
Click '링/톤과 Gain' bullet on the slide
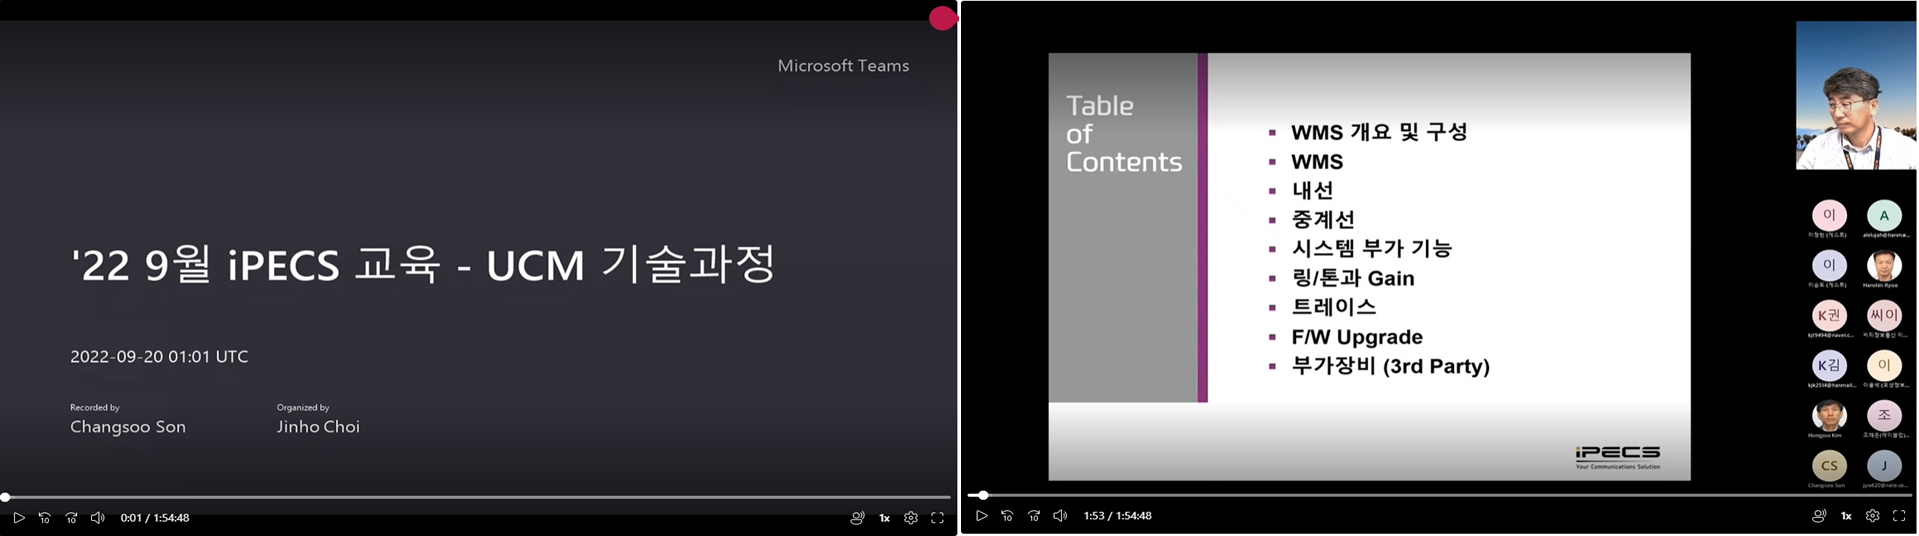point(1353,278)
